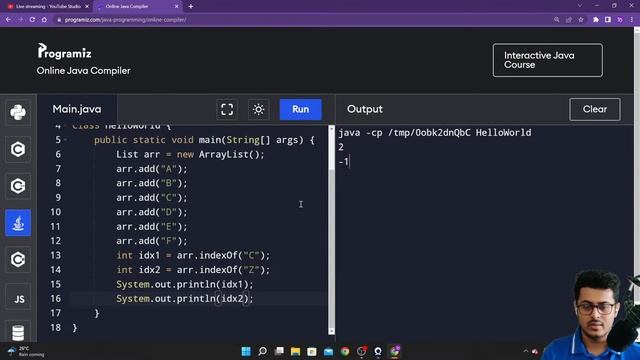Open Task View on taskbar
This screenshot has height=360, width=640.
tap(279, 351)
